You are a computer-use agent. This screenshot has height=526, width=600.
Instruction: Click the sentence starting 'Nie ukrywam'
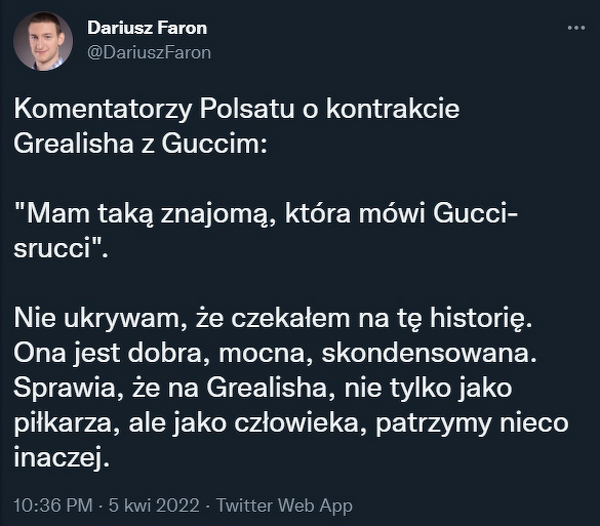(x=264, y=318)
